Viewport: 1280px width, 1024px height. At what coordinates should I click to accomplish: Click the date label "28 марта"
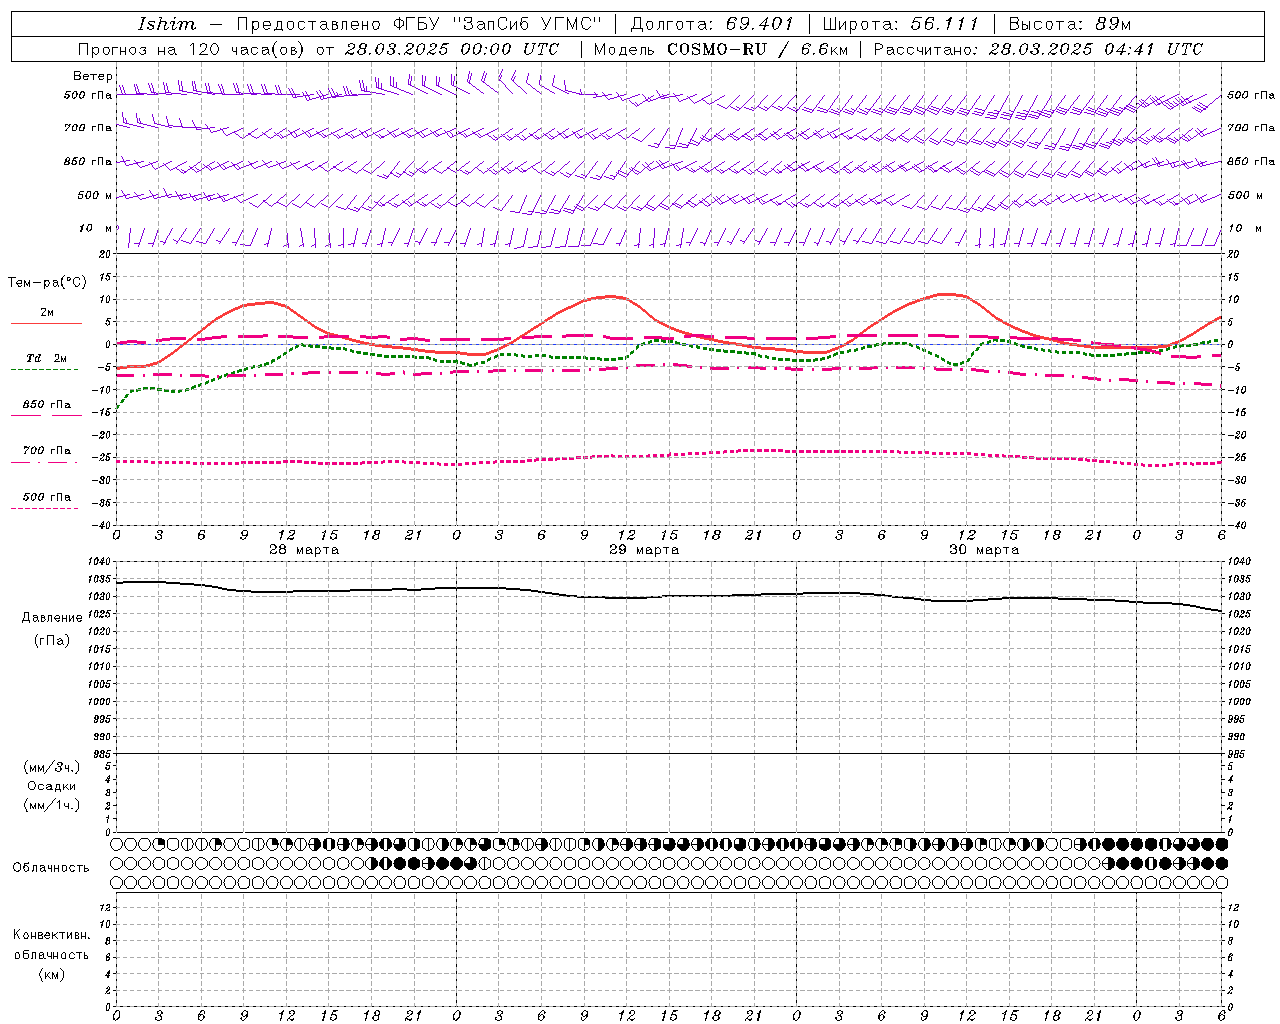point(304,550)
